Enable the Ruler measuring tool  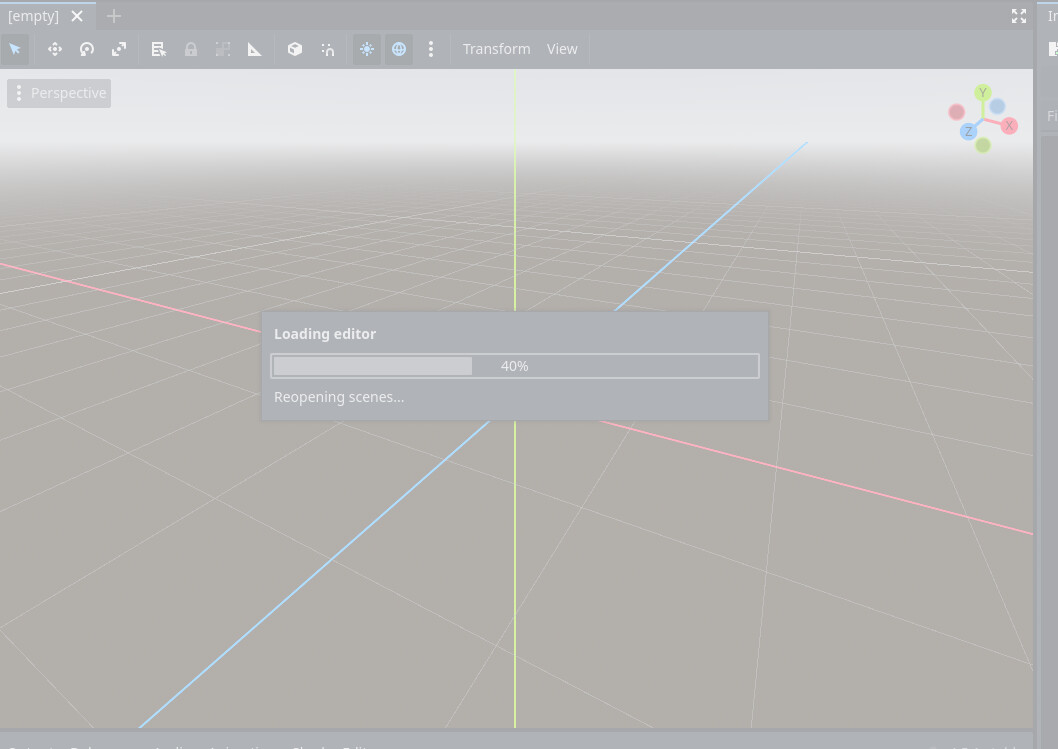tap(255, 49)
